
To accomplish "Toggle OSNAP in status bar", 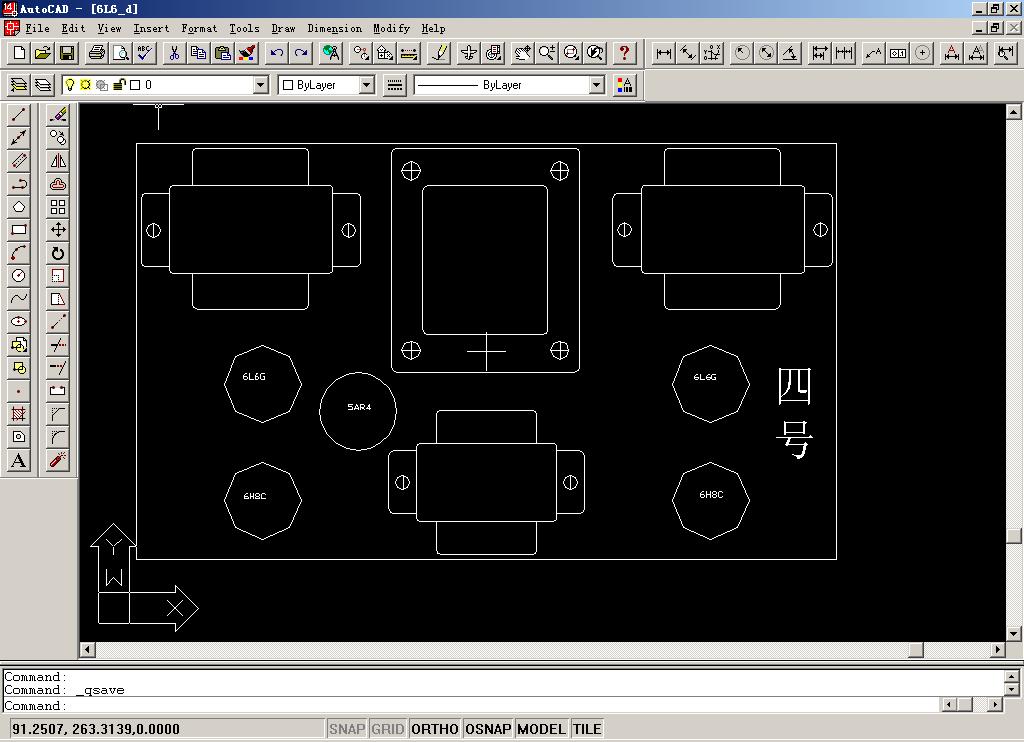I will [488, 729].
